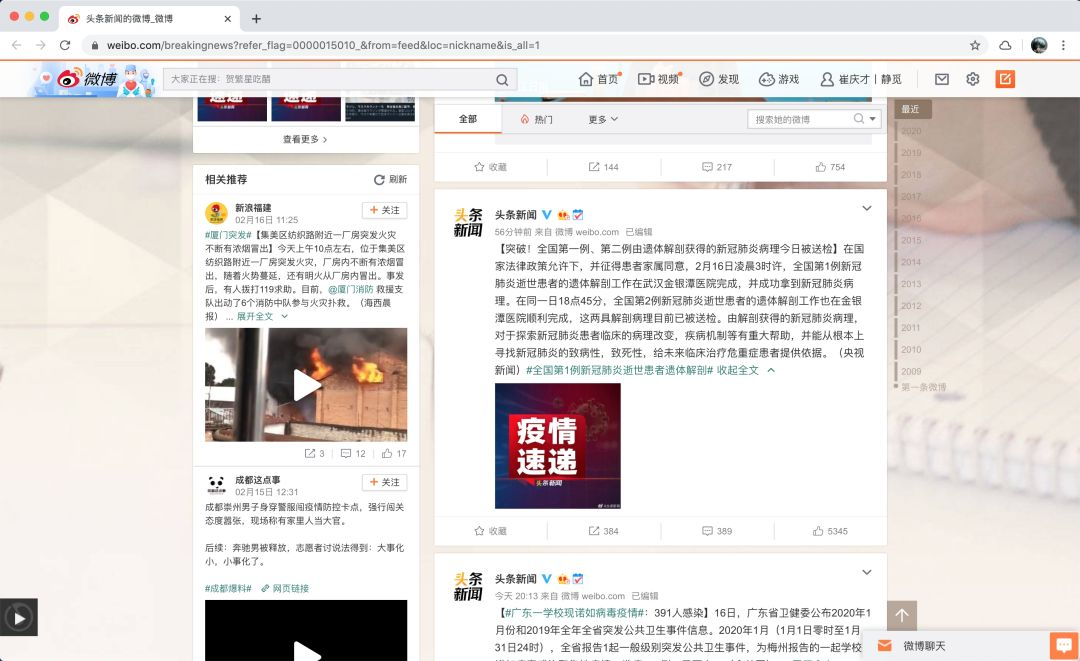
Task: Open the 微博聊天 chat panel
Action: tap(953, 646)
